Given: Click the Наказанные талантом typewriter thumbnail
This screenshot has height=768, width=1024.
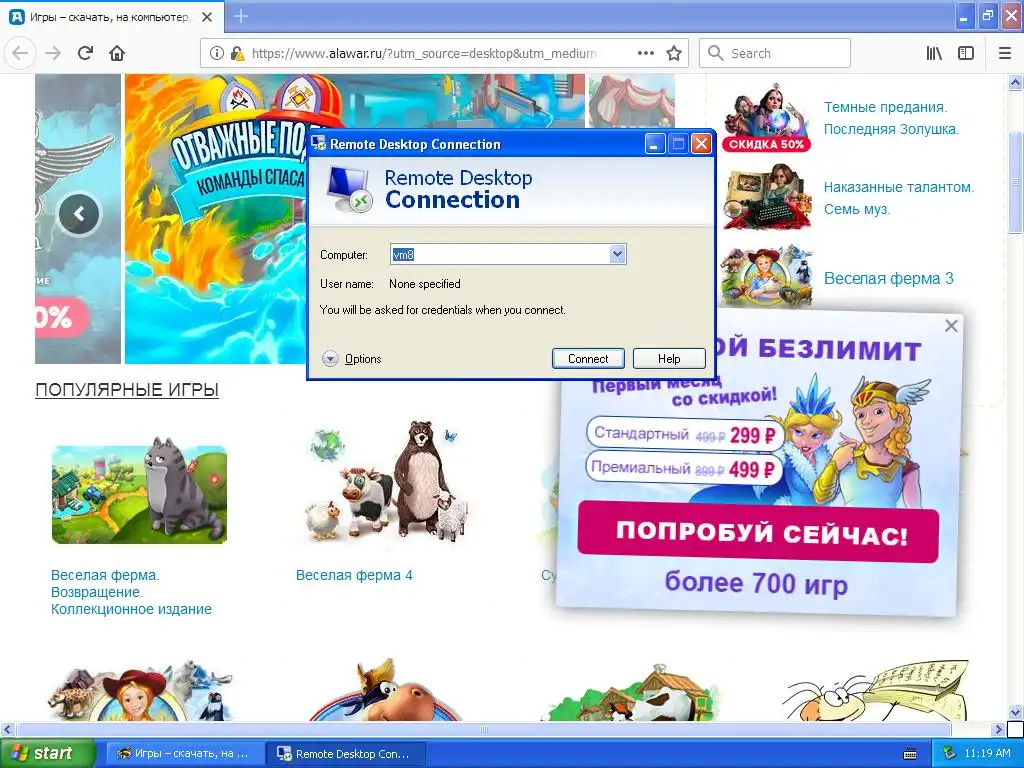Looking at the screenshot, I should coord(767,197).
